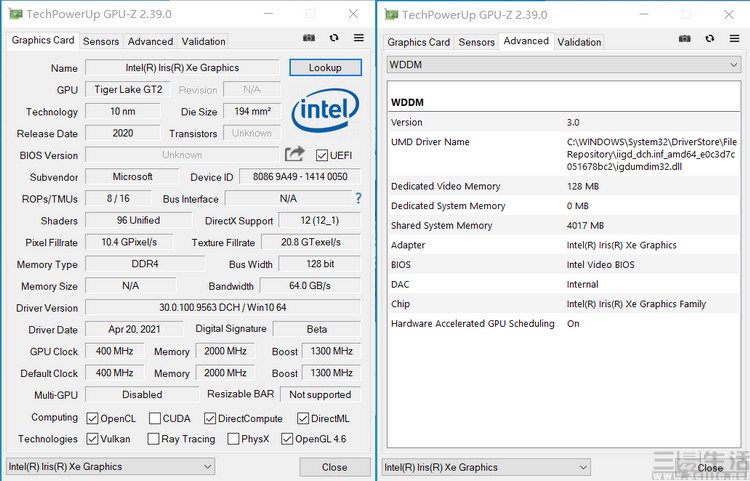Toggle the DirectML checkbox
This screenshot has height=481, width=750.
coord(303,418)
